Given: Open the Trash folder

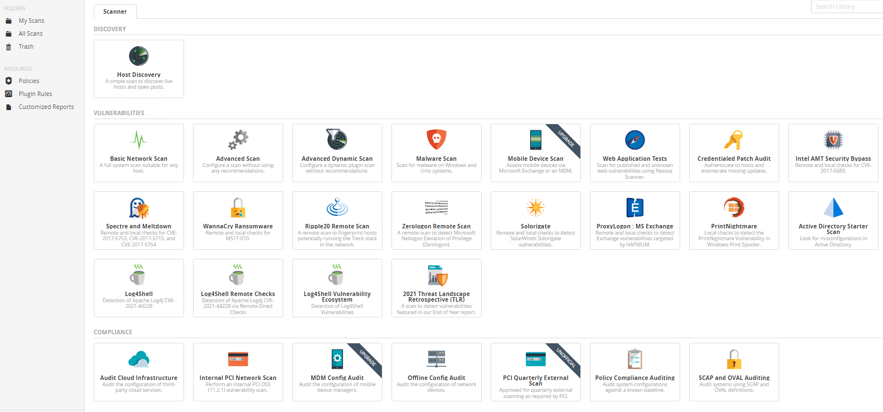Looking at the screenshot, I should 26,46.
